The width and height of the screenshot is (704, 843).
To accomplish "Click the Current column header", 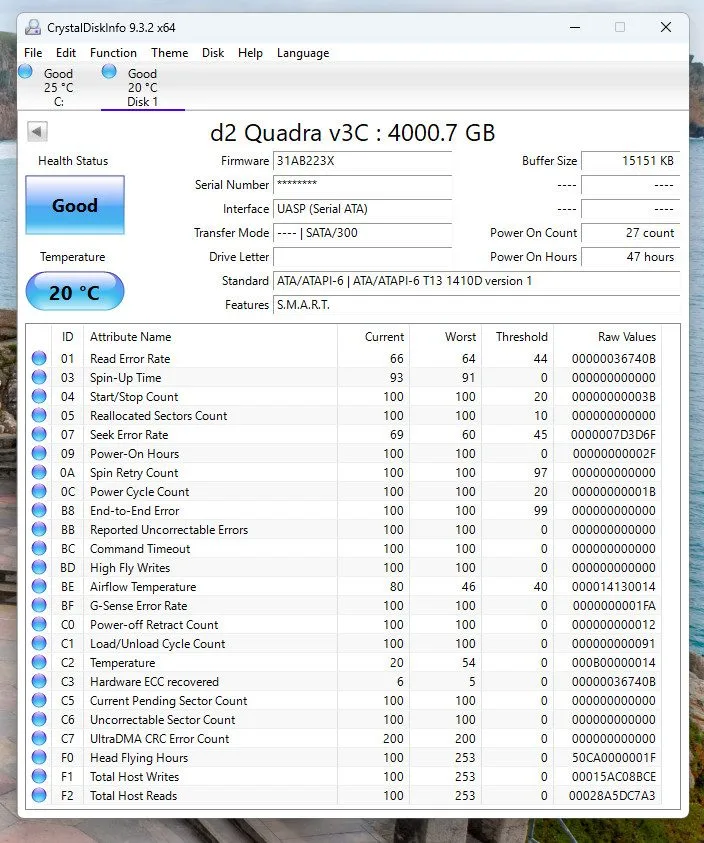I will pyautogui.click(x=374, y=337).
